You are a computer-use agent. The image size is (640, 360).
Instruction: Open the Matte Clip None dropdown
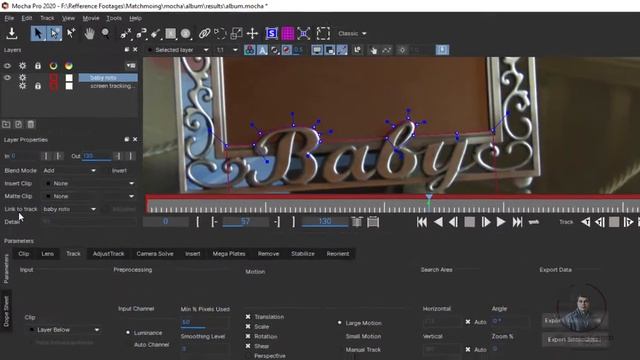pyautogui.click(x=90, y=196)
